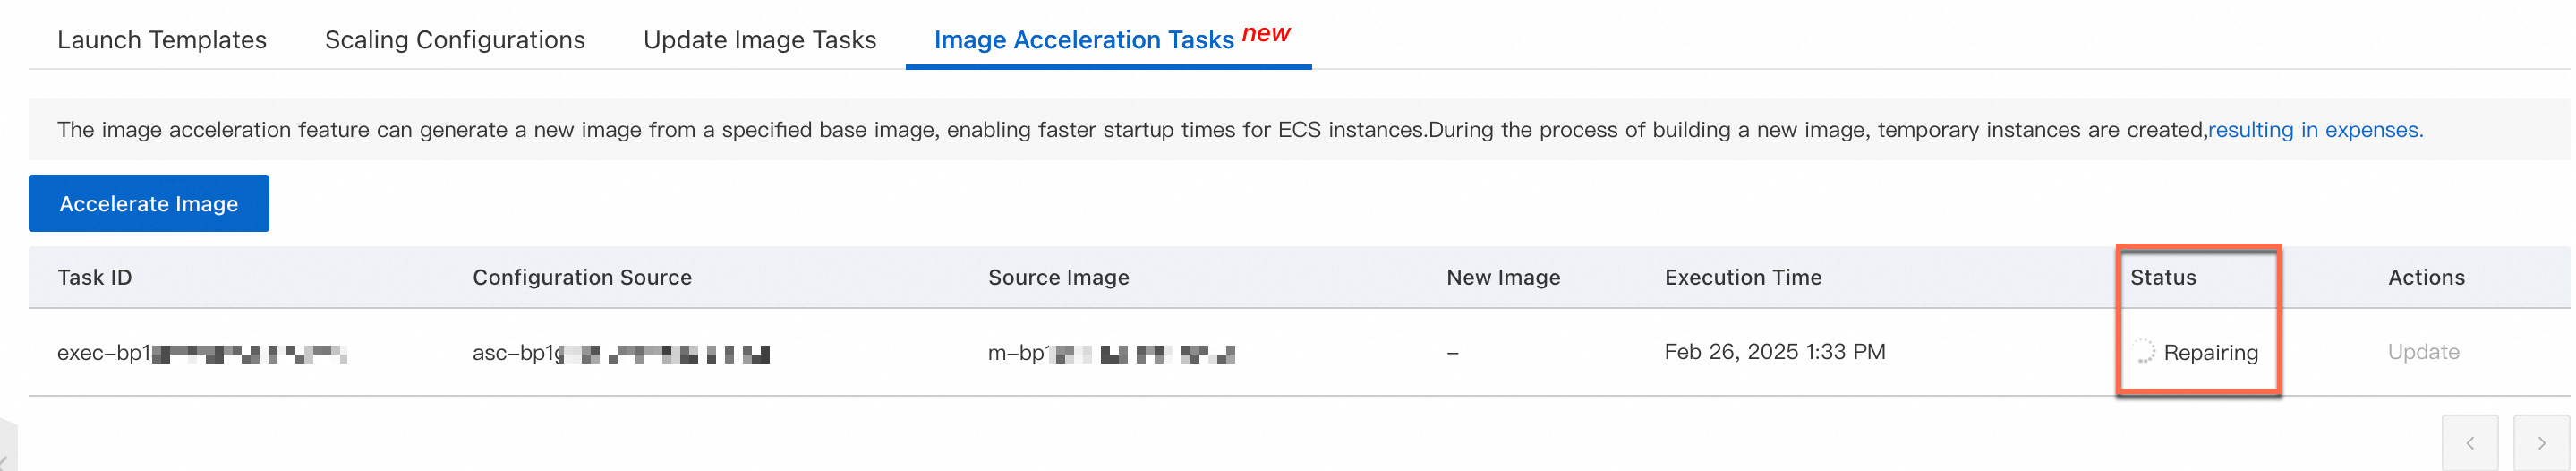Click the Image Acceleration Tasks tab

(1083, 40)
